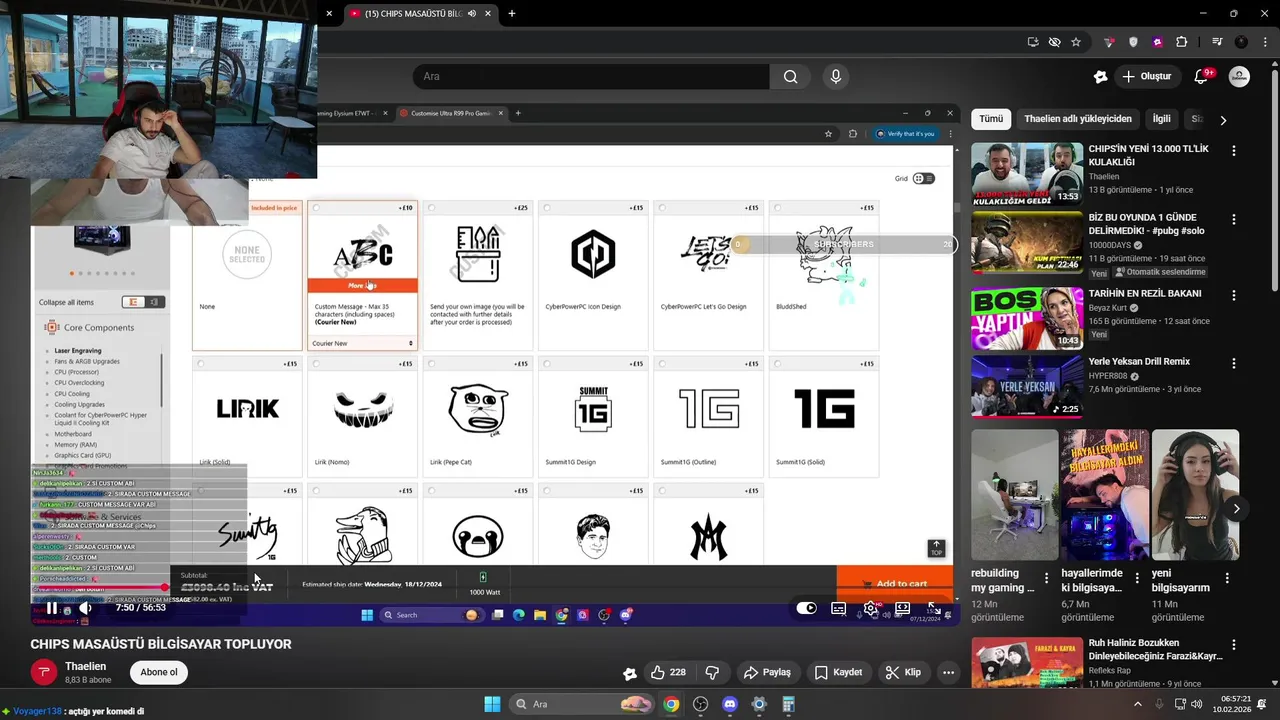
Task: Open the CHIPS'İN YENİ 13.000 TL'LİK thumbnail
Action: (1027, 174)
